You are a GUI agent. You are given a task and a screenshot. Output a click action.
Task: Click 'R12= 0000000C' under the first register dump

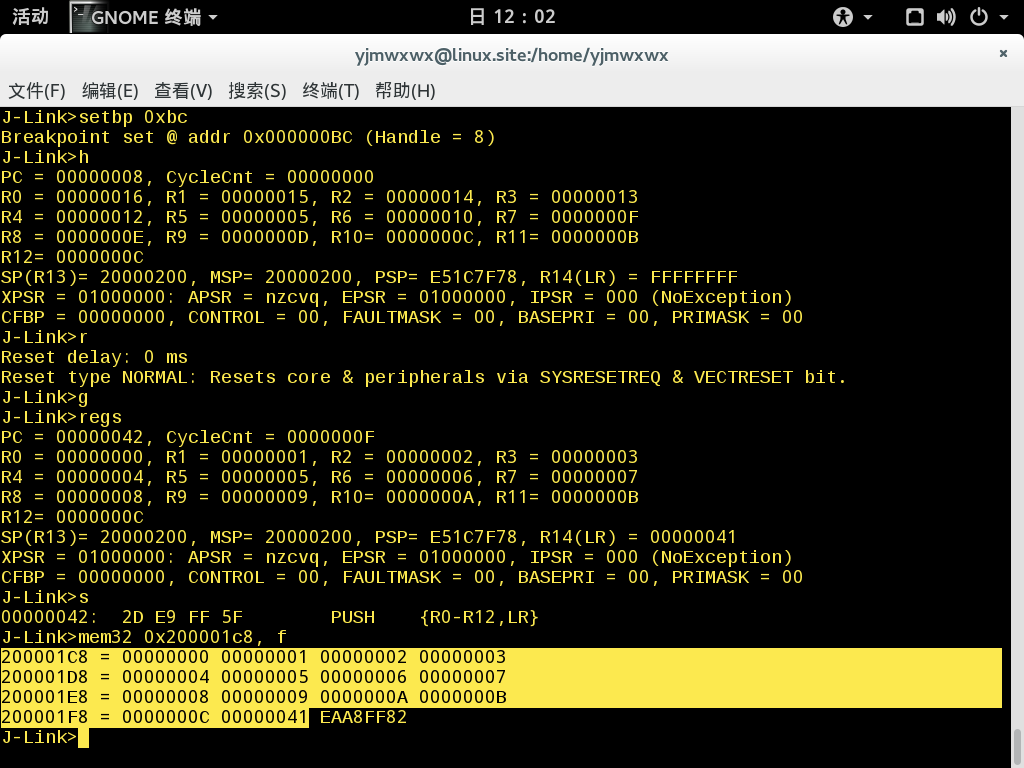72,257
